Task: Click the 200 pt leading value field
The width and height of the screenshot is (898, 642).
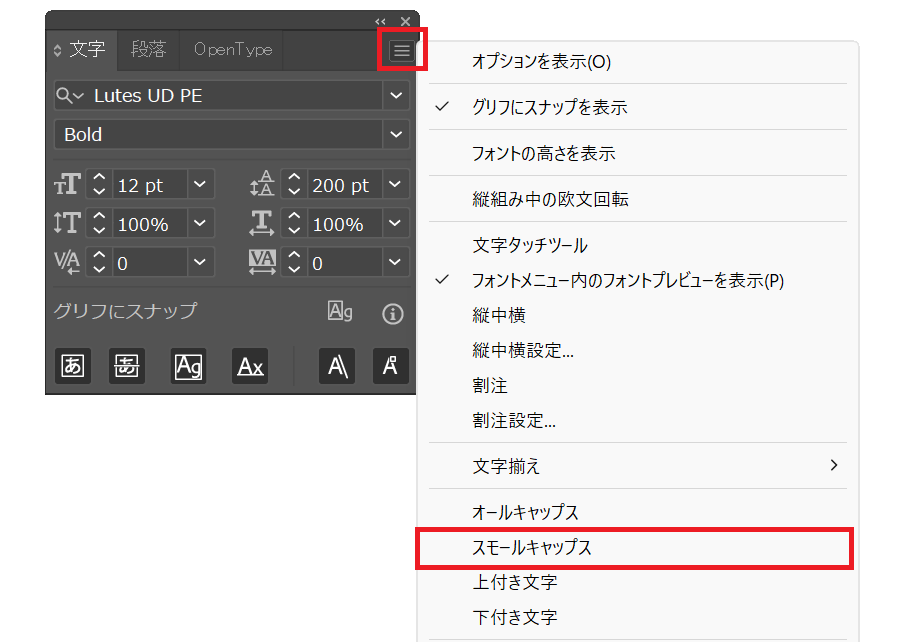Action: click(x=341, y=185)
